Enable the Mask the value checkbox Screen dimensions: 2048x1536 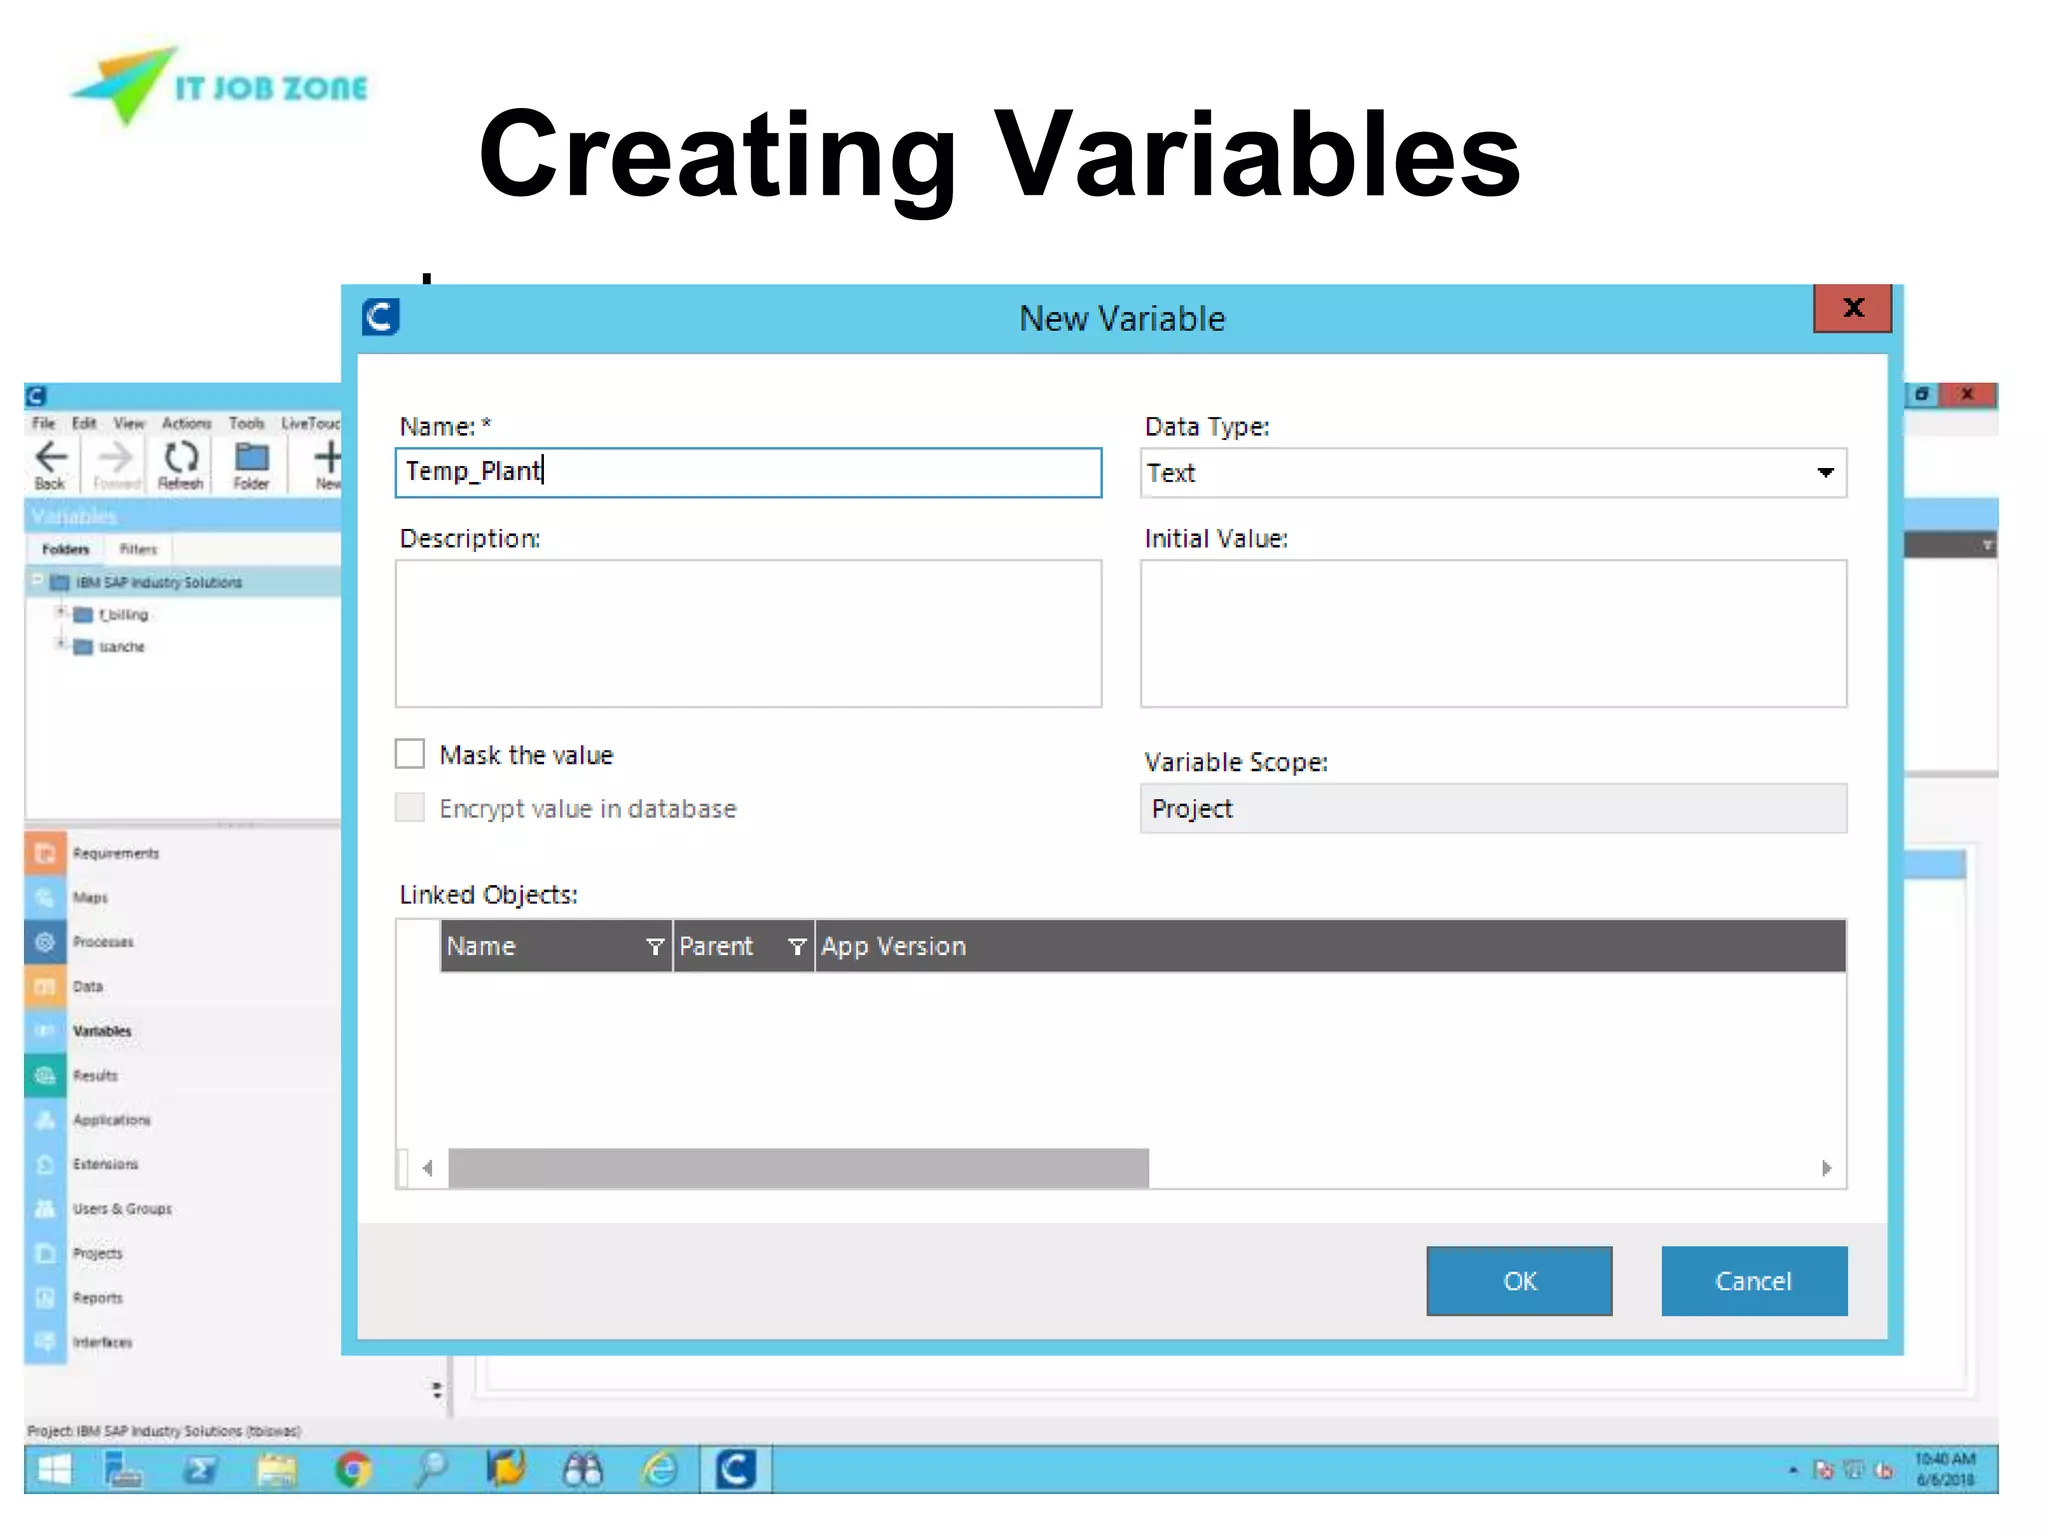(x=410, y=754)
